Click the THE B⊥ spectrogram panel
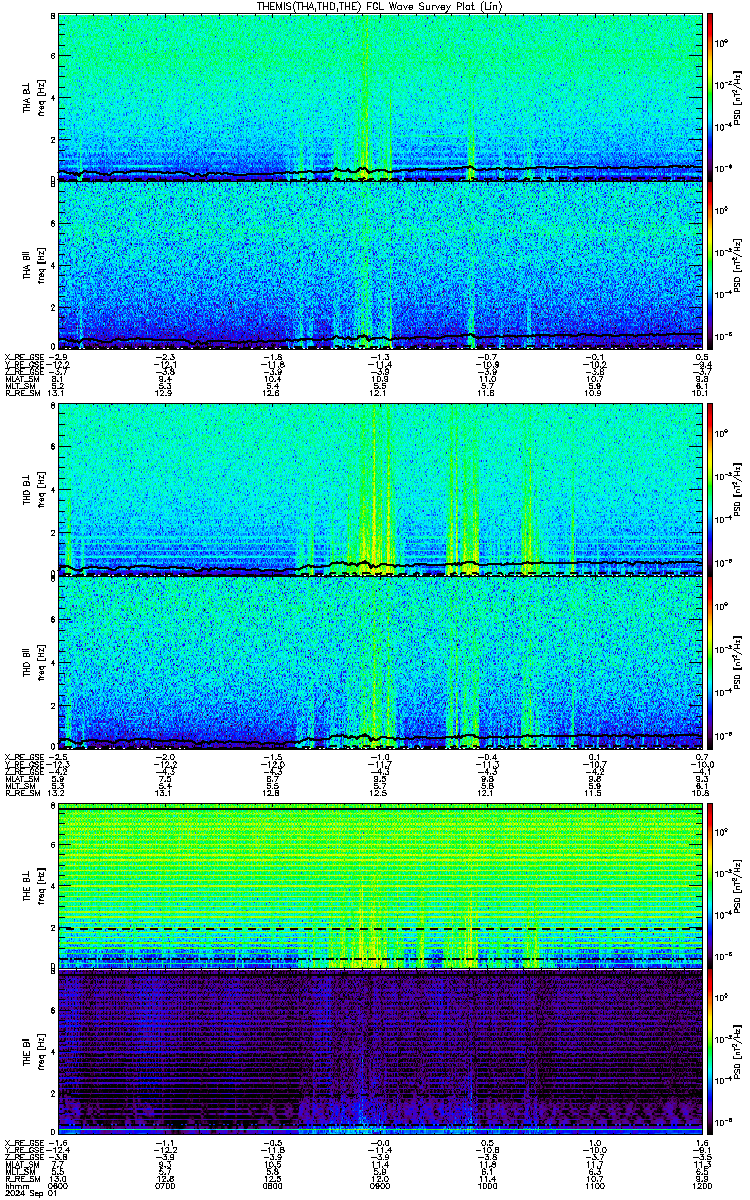 click(380, 886)
